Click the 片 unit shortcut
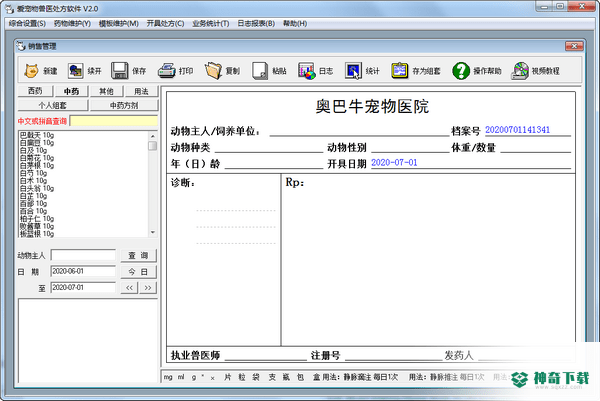Screen dimensions: 600x401 coord(228,377)
